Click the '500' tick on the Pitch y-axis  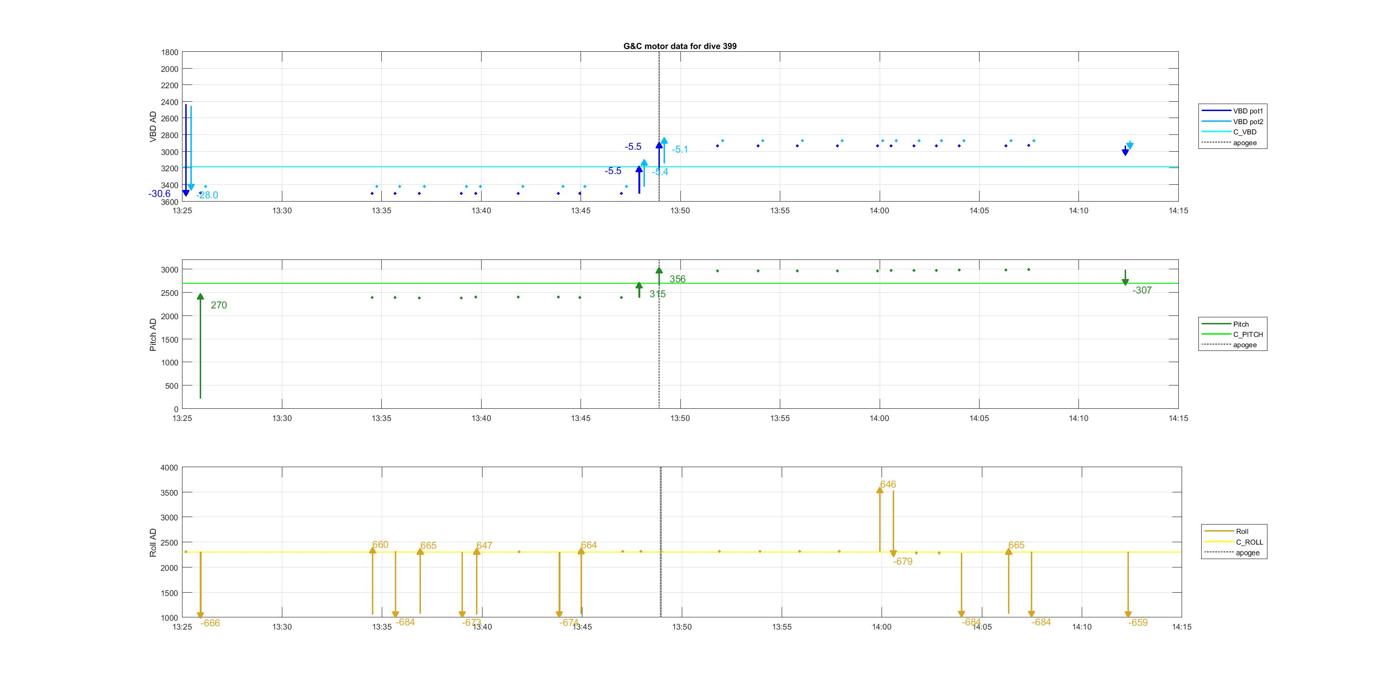point(172,386)
